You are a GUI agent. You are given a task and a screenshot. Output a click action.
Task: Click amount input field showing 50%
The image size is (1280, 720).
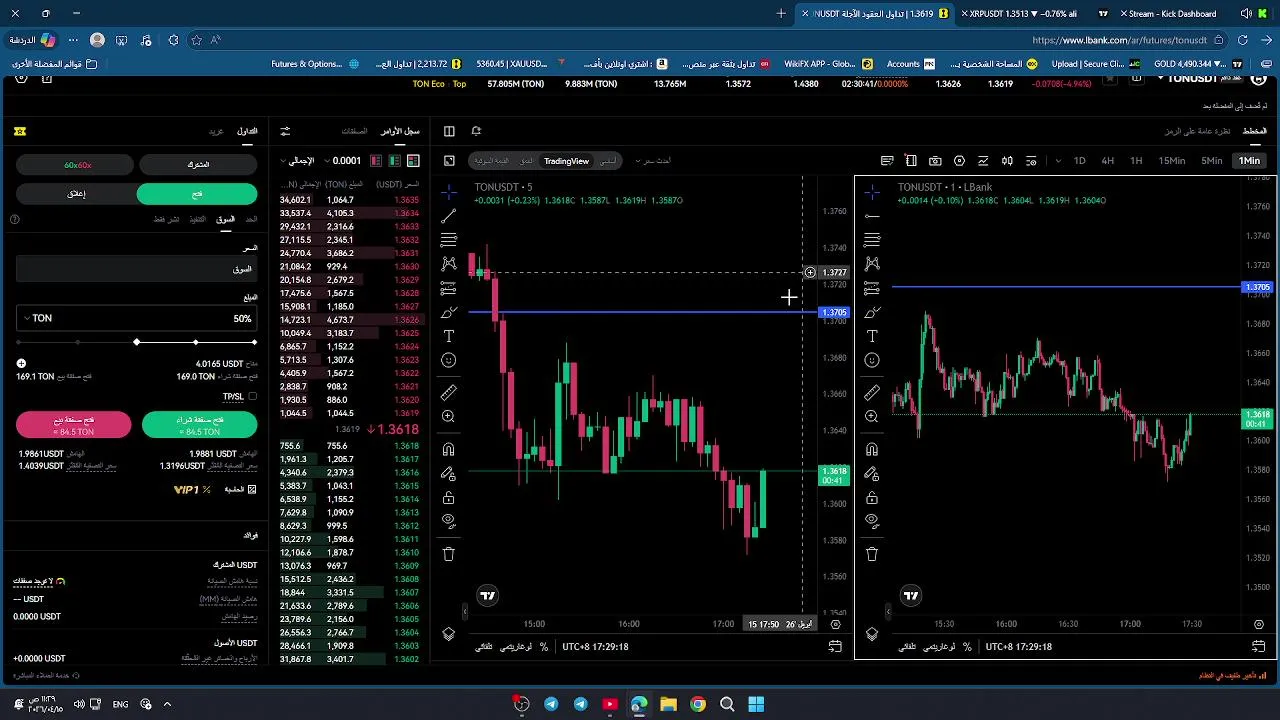(137, 318)
